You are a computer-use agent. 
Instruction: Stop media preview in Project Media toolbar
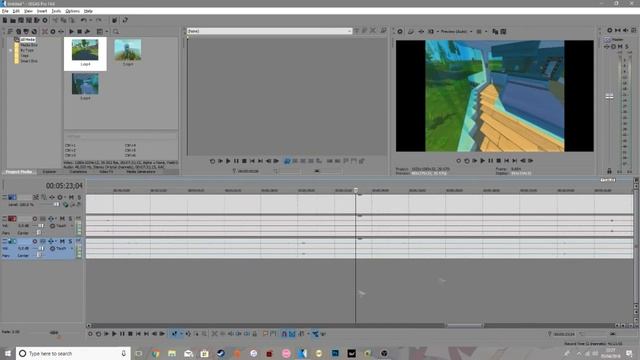point(80,31)
